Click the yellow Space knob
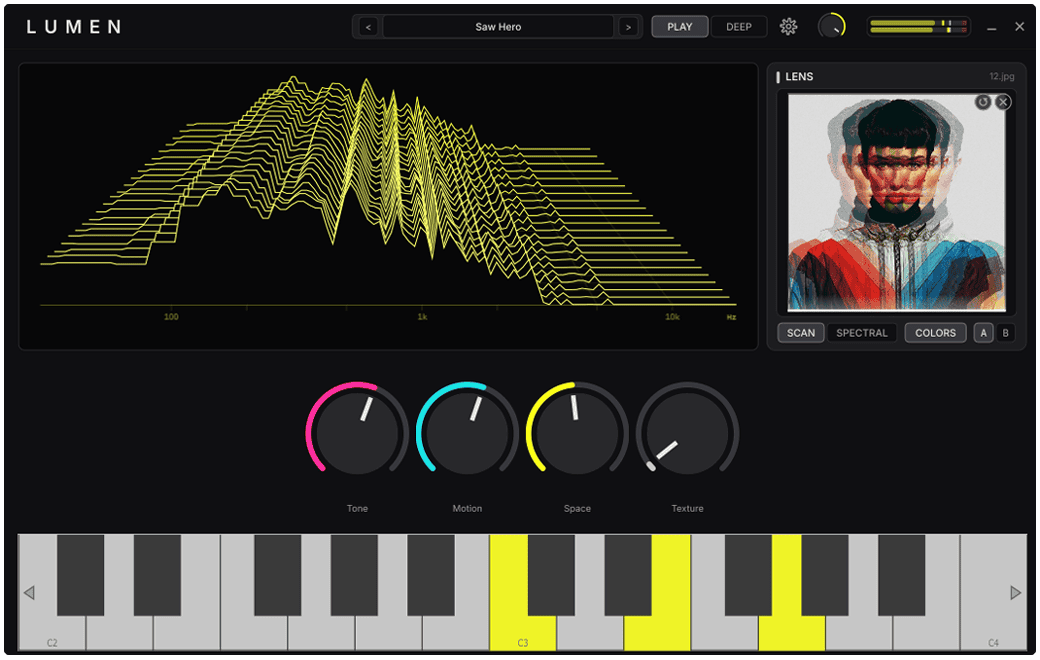 coord(577,432)
